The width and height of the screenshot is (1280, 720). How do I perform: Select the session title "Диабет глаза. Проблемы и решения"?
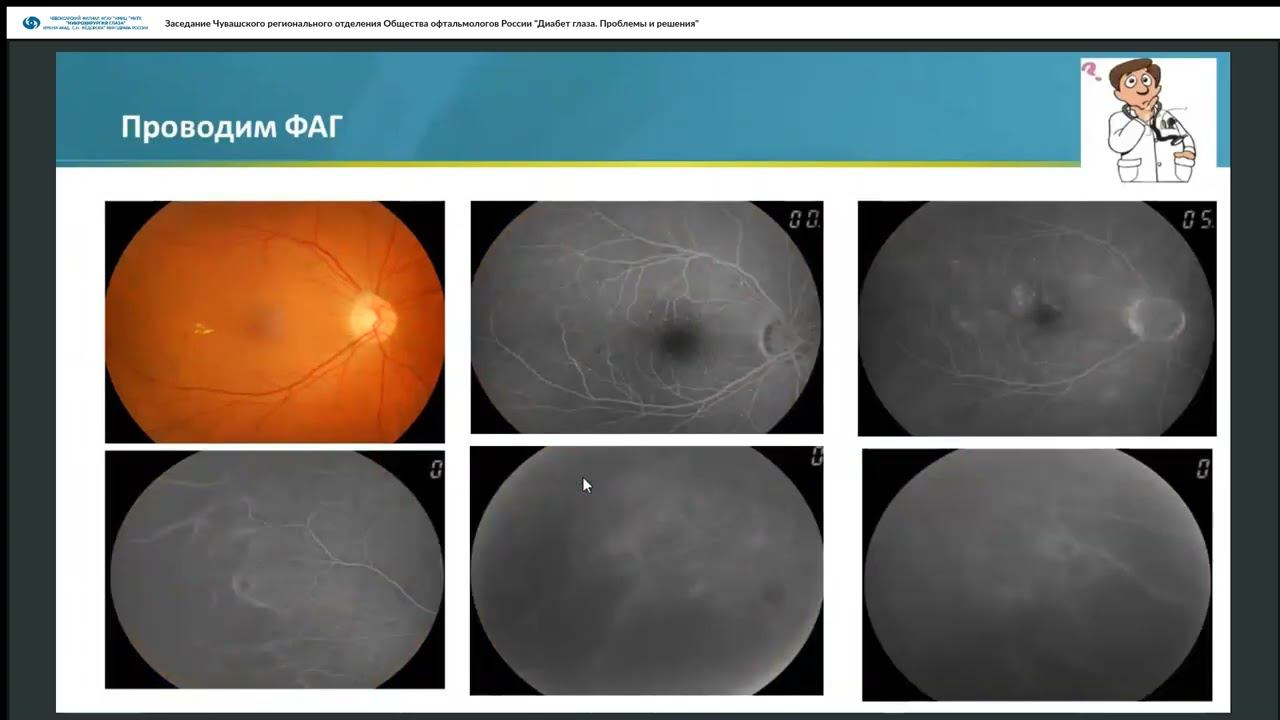[x=617, y=23]
